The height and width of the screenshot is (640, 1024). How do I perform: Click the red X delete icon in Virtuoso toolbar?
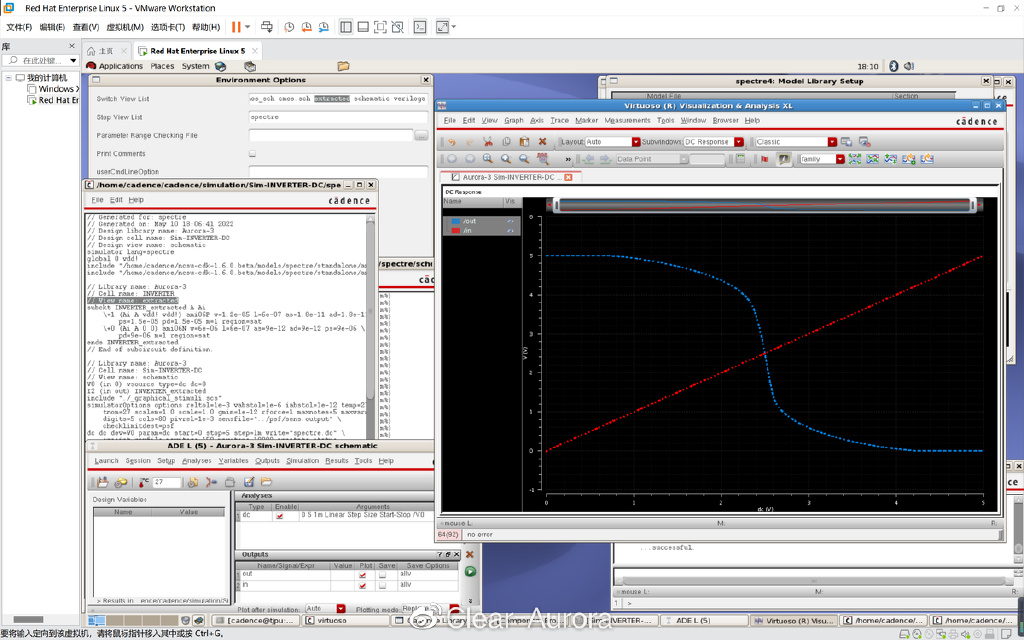click(542, 142)
